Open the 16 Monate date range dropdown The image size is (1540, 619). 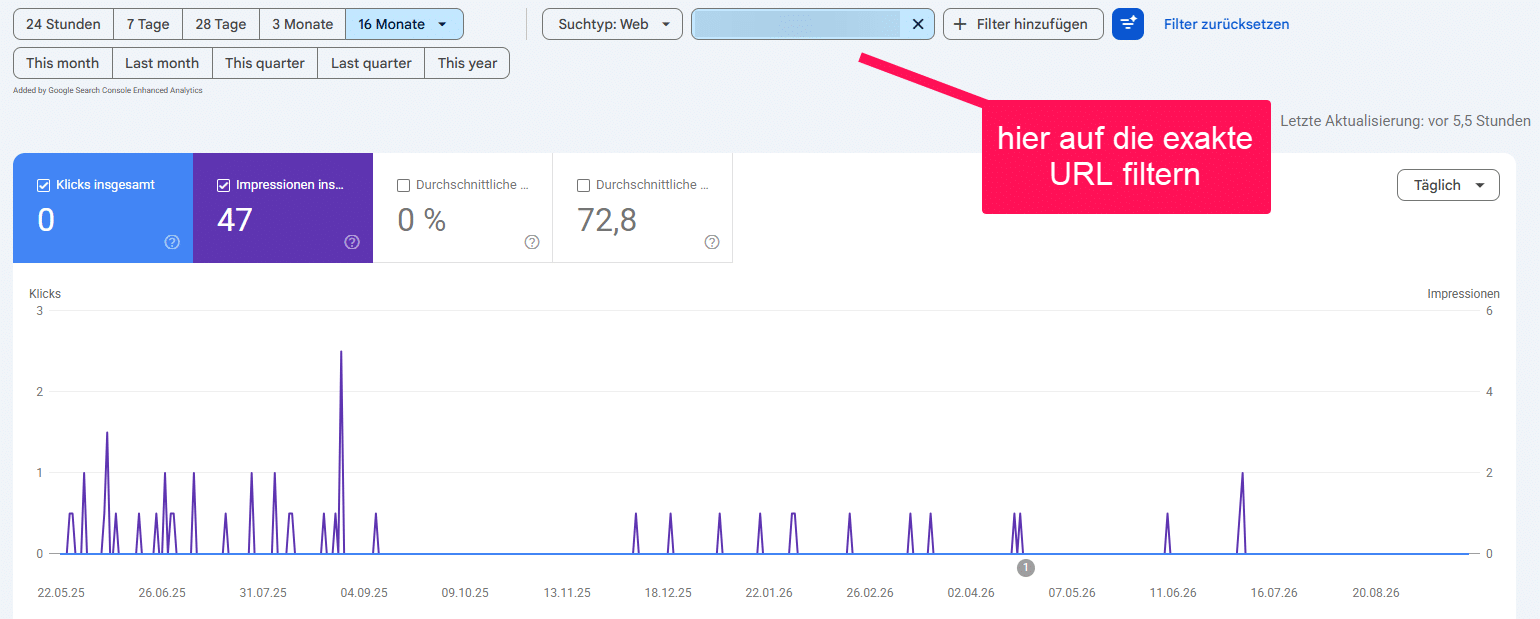tap(404, 24)
